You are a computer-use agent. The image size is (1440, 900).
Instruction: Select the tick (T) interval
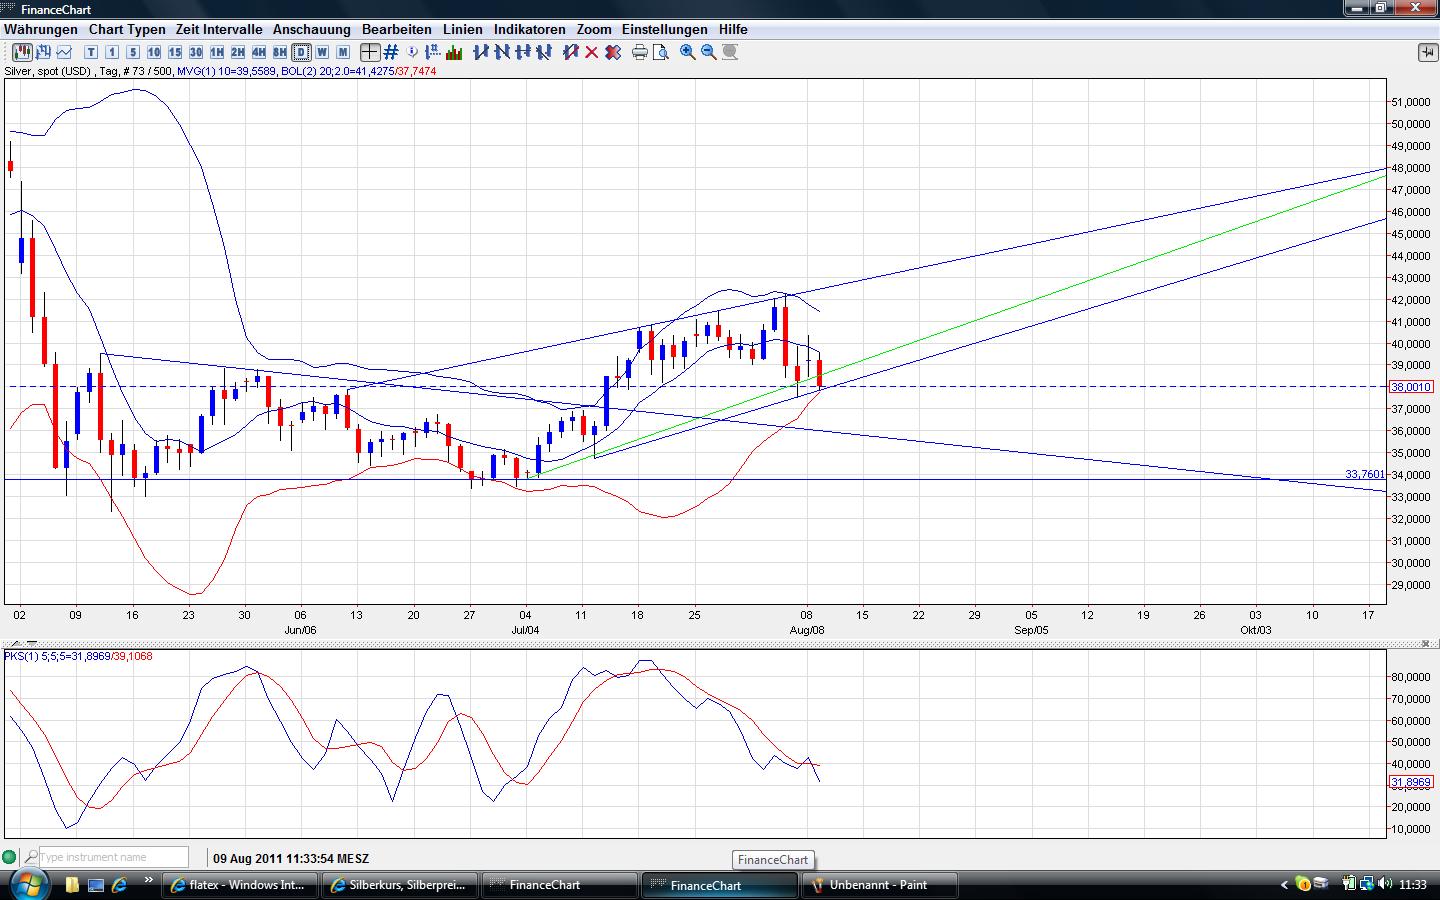point(91,52)
